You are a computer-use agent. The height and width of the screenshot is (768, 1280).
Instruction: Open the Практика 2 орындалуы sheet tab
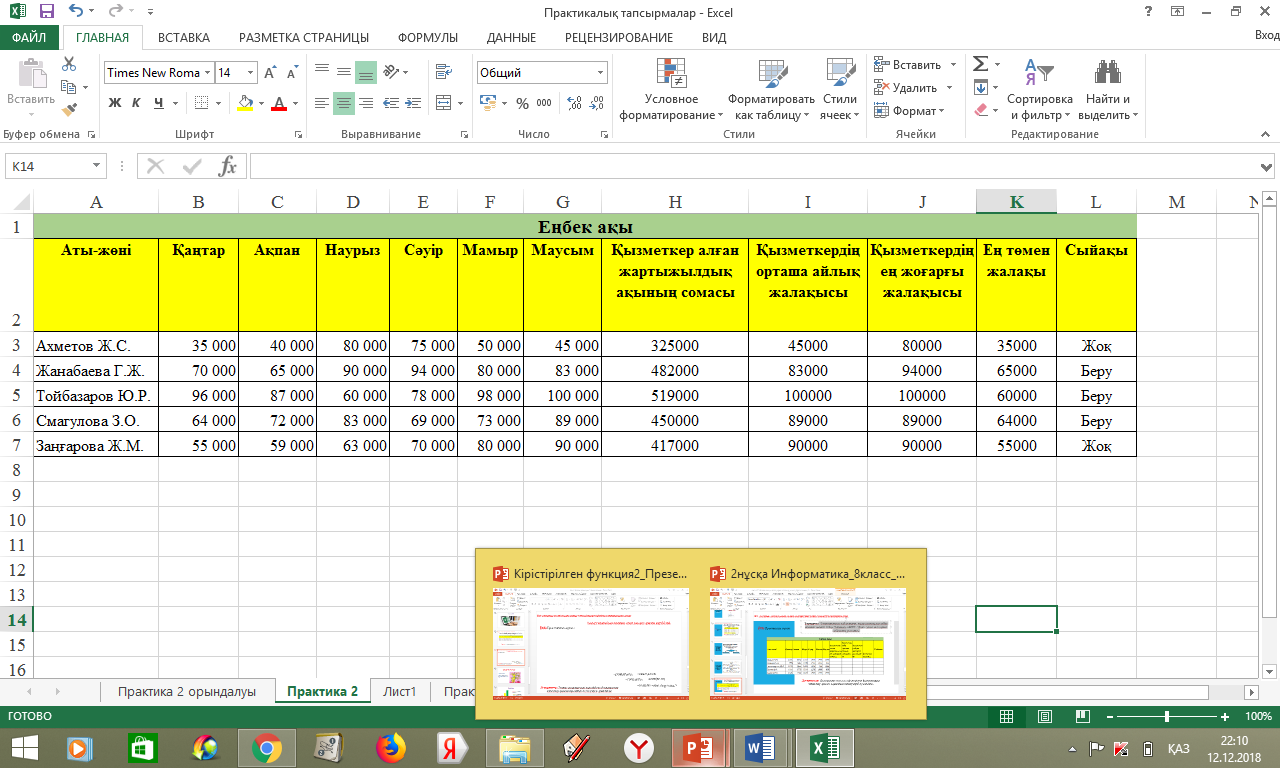click(187, 691)
